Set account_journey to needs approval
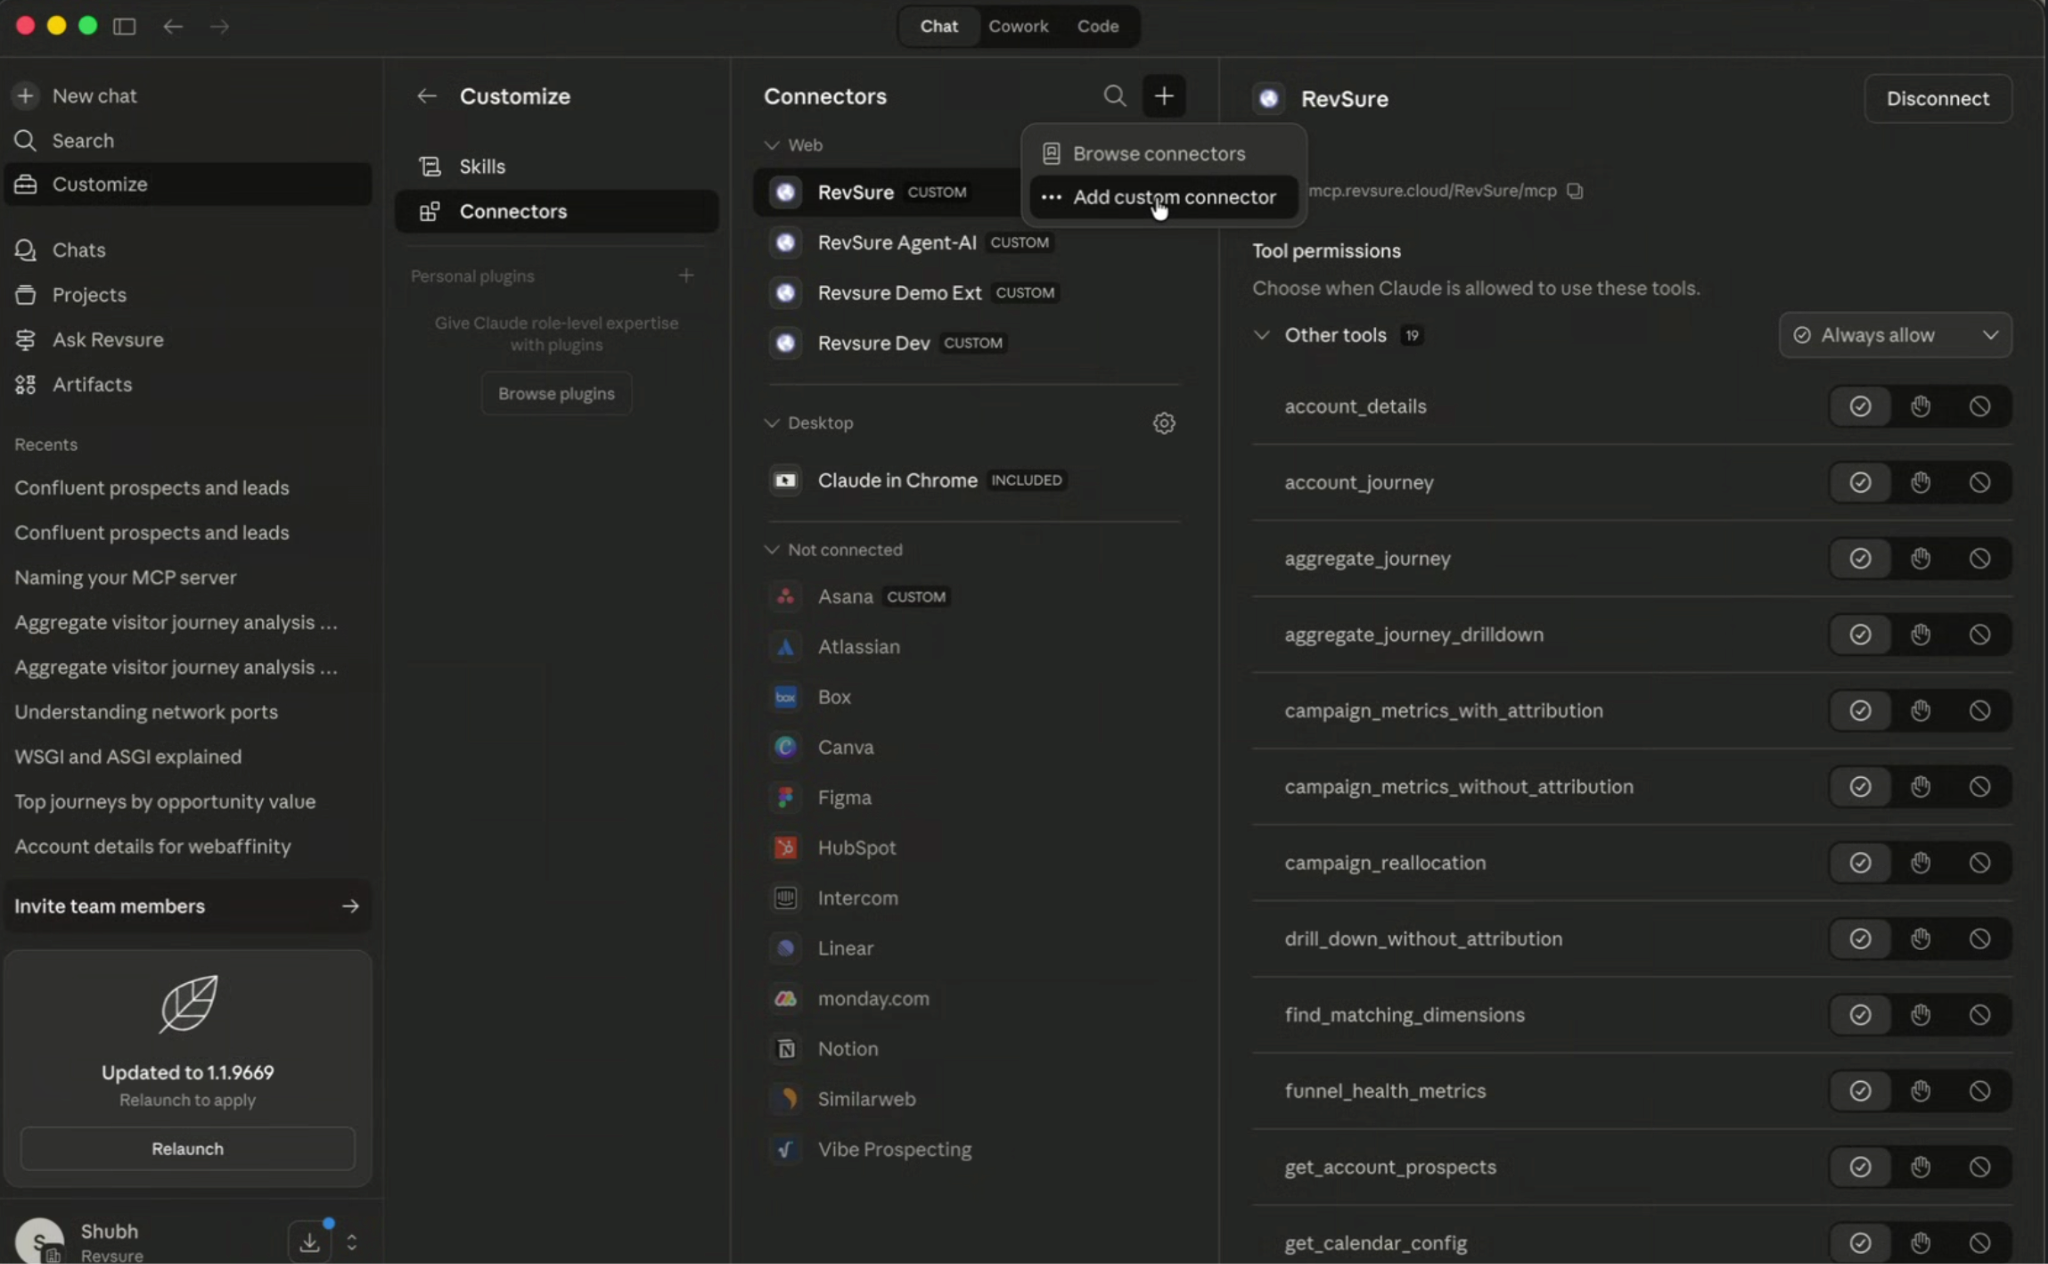 click(1920, 482)
